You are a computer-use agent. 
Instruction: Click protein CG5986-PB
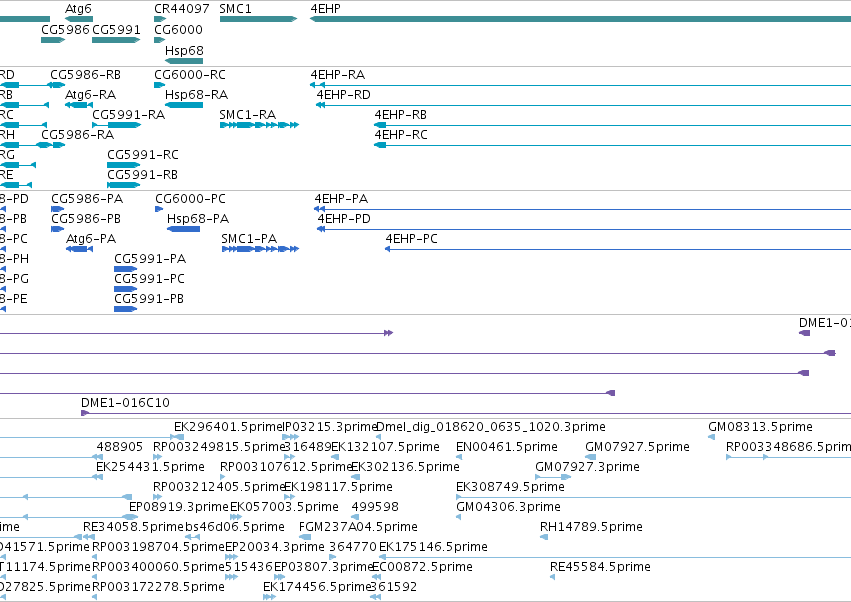pos(86,219)
